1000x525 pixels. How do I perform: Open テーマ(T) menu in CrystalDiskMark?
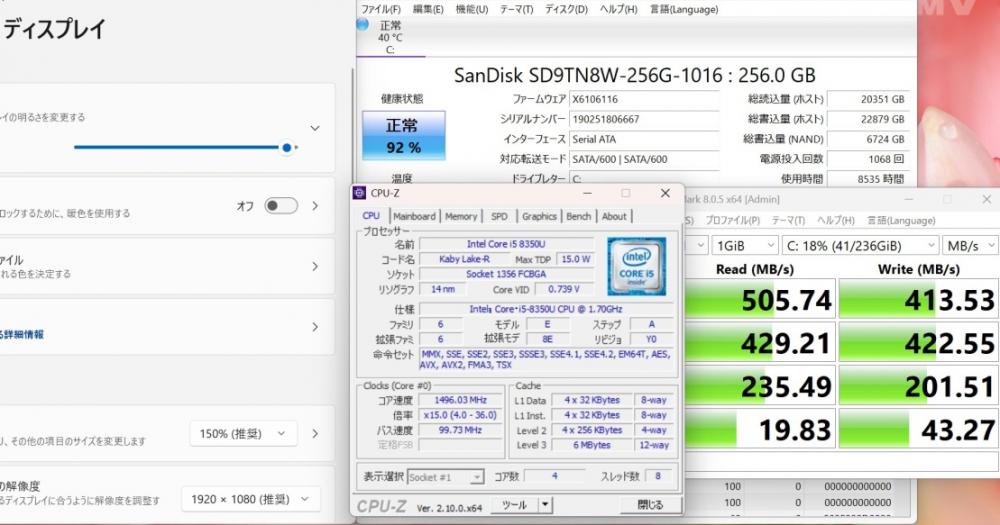pyautogui.click(x=789, y=220)
